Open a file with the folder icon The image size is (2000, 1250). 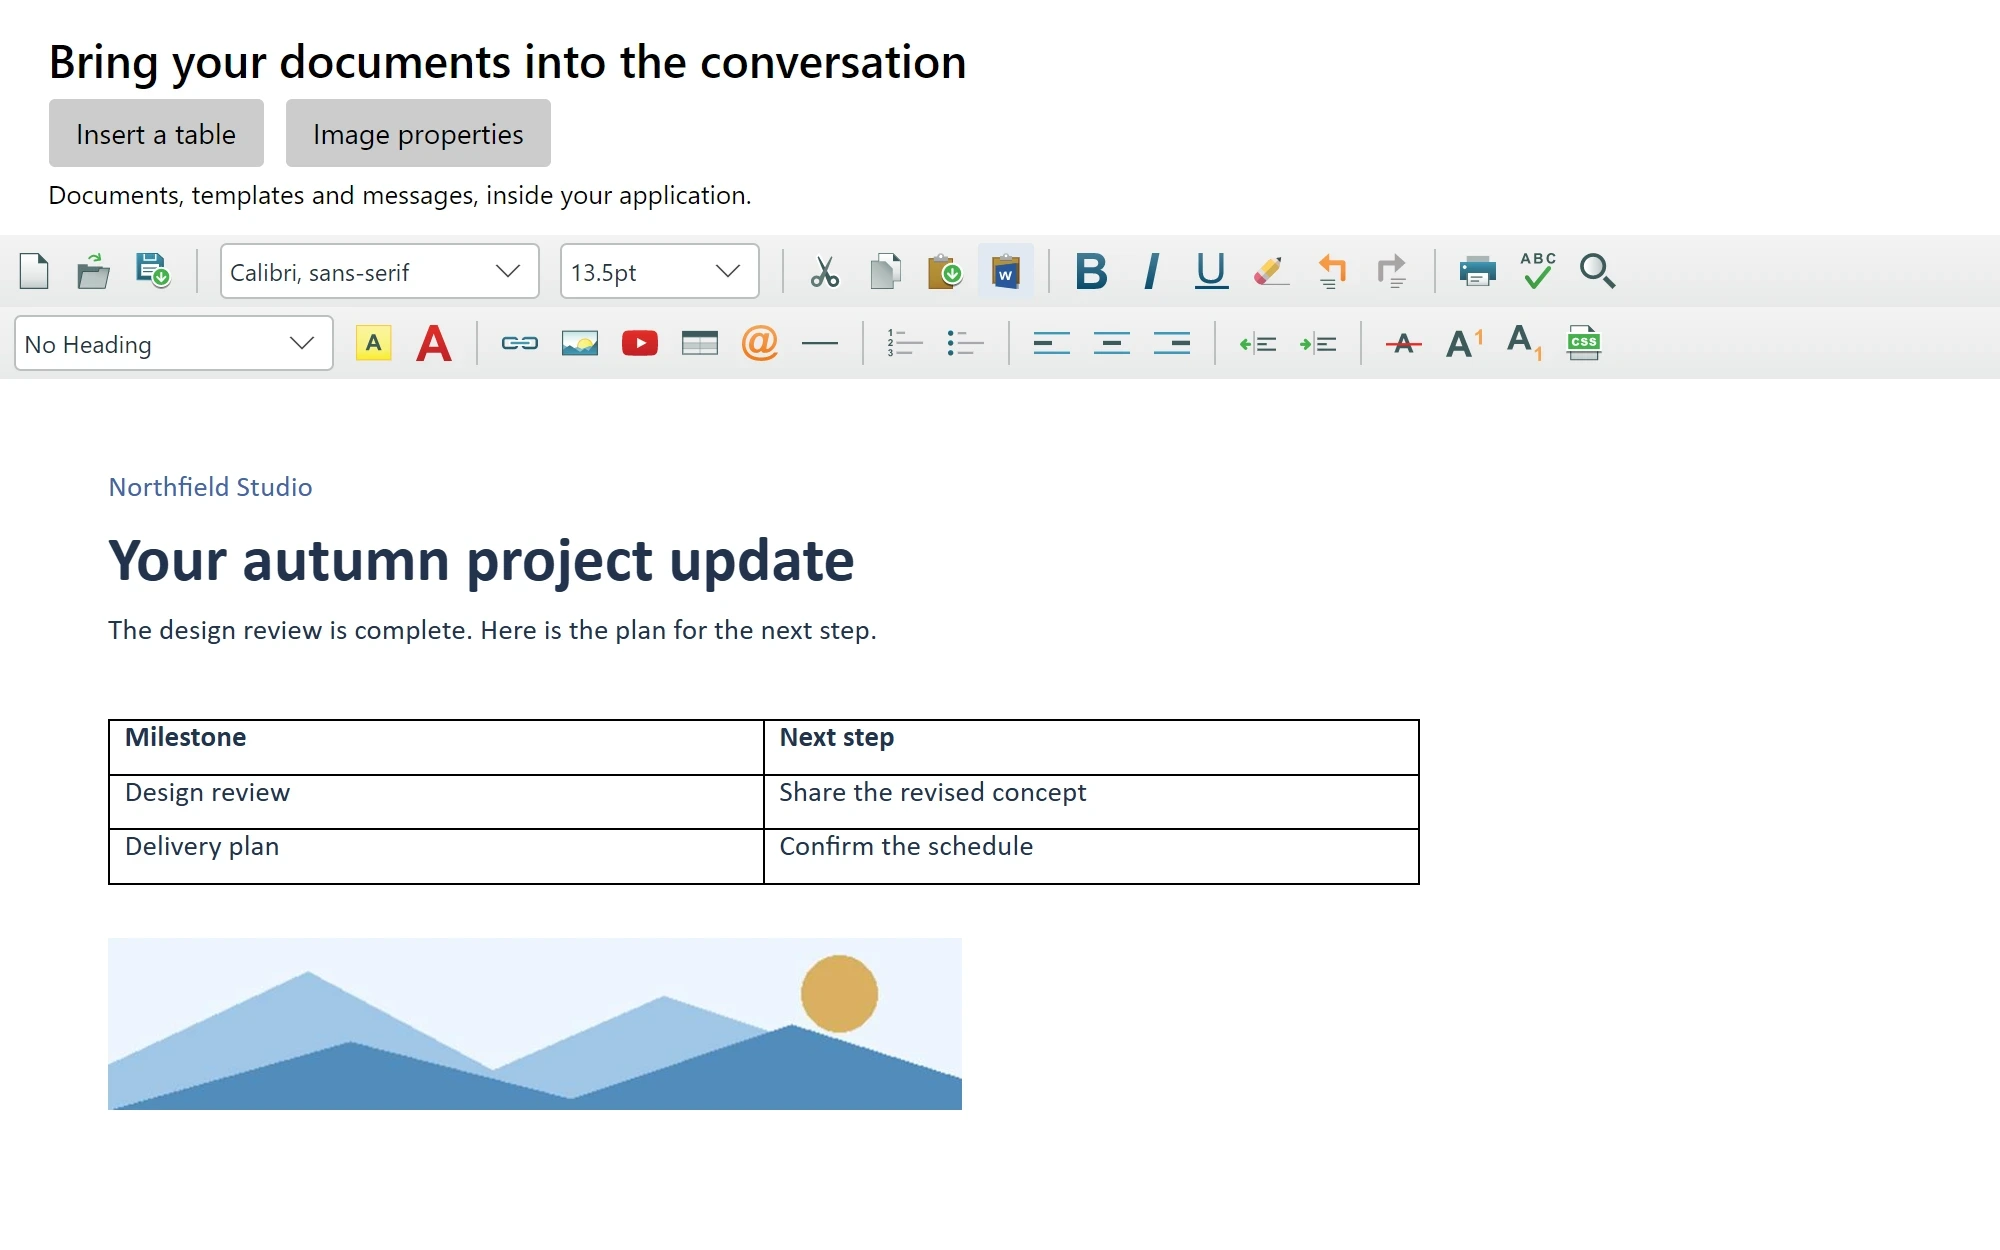(93, 271)
